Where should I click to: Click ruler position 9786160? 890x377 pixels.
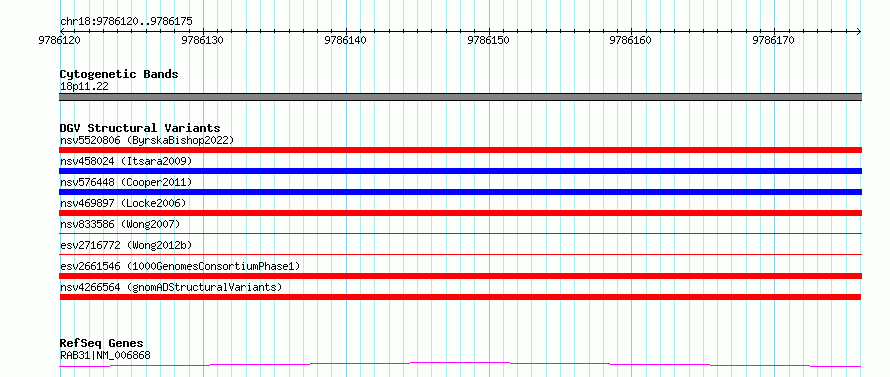pos(631,40)
